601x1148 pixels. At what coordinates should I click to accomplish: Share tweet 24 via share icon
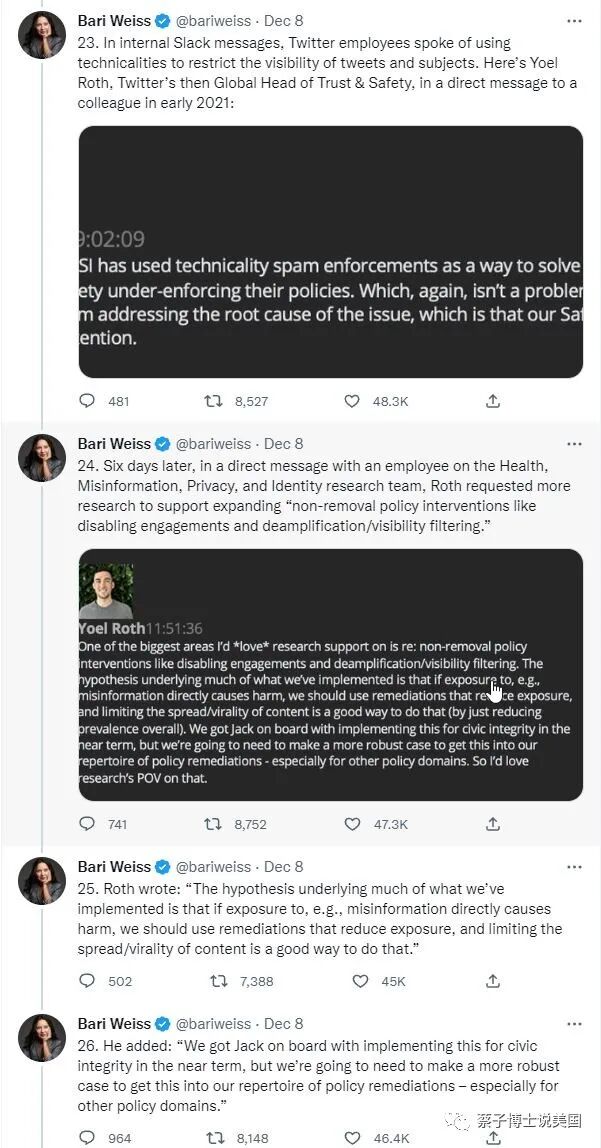point(492,824)
